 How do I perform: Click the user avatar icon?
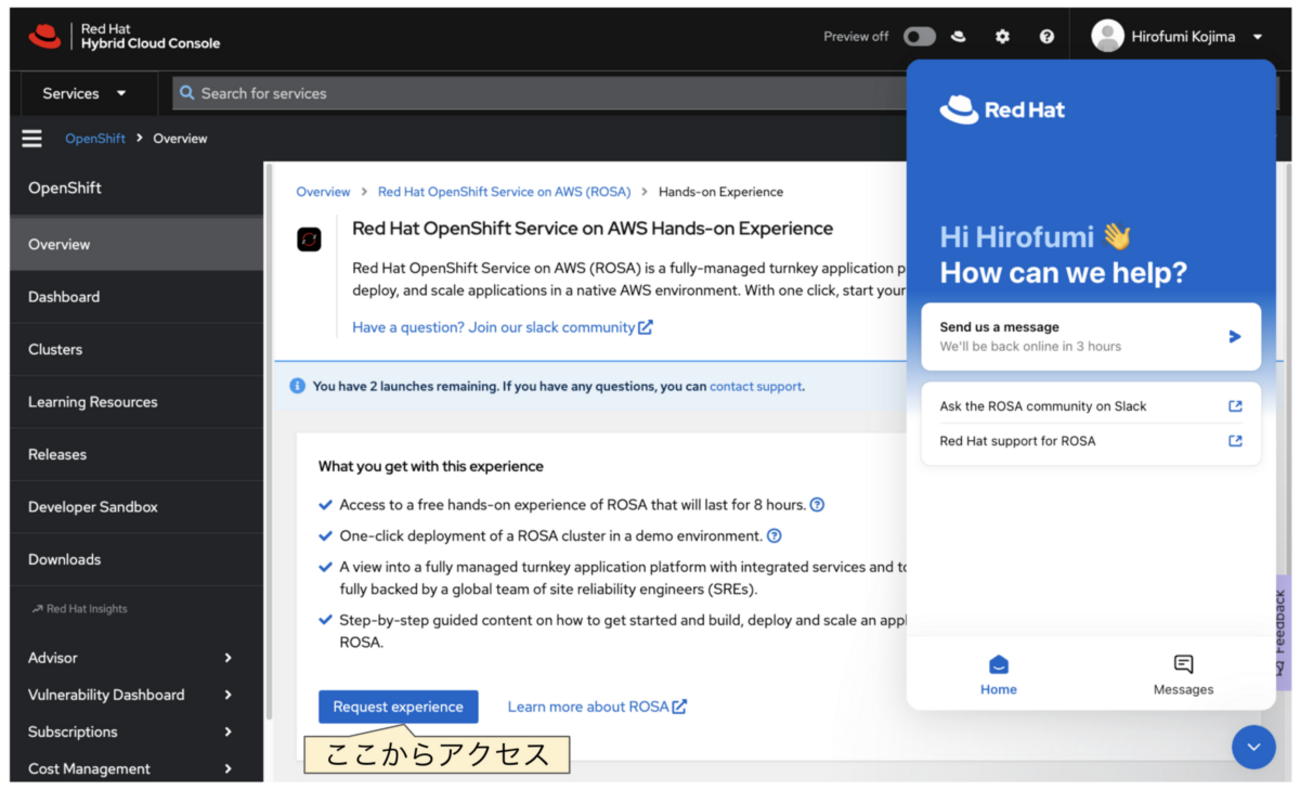[1107, 36]
